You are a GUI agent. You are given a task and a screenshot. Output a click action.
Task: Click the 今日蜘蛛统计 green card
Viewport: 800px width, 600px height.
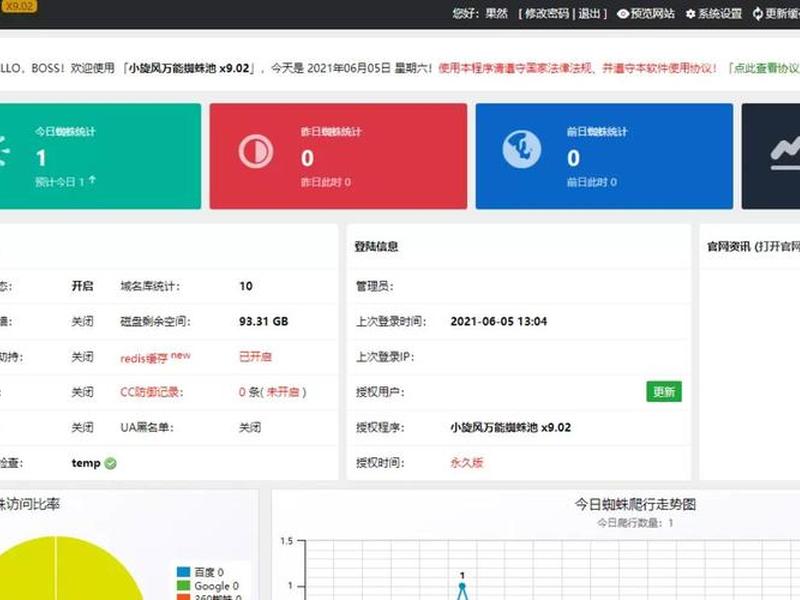99,156
